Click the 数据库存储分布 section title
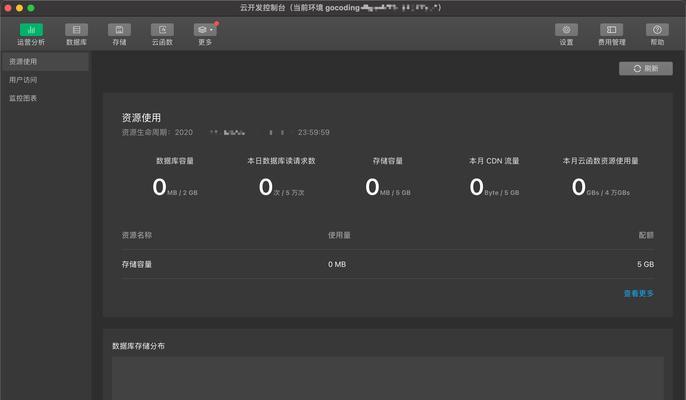Screen dimensions: 686x400 click(x=138, y=346)
